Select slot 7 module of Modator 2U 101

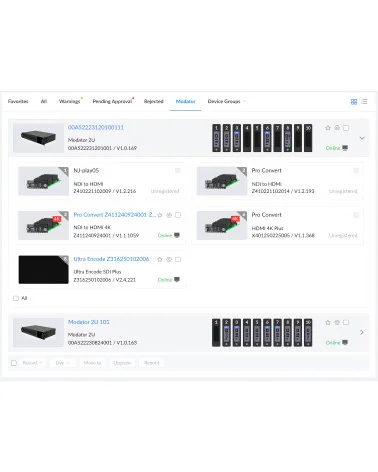coord(277,333)
